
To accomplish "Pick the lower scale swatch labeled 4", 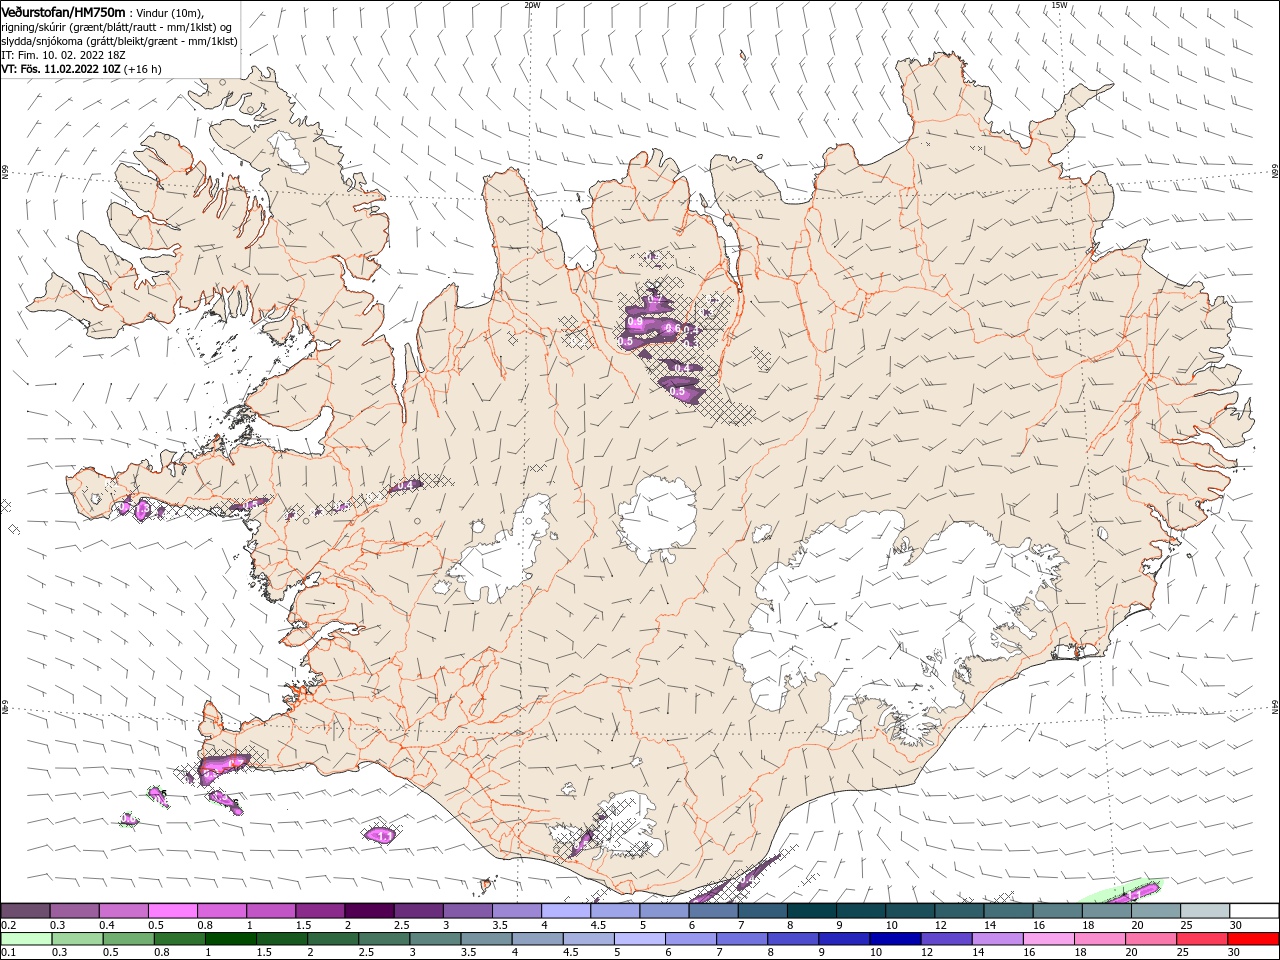I will click(537, 939).
